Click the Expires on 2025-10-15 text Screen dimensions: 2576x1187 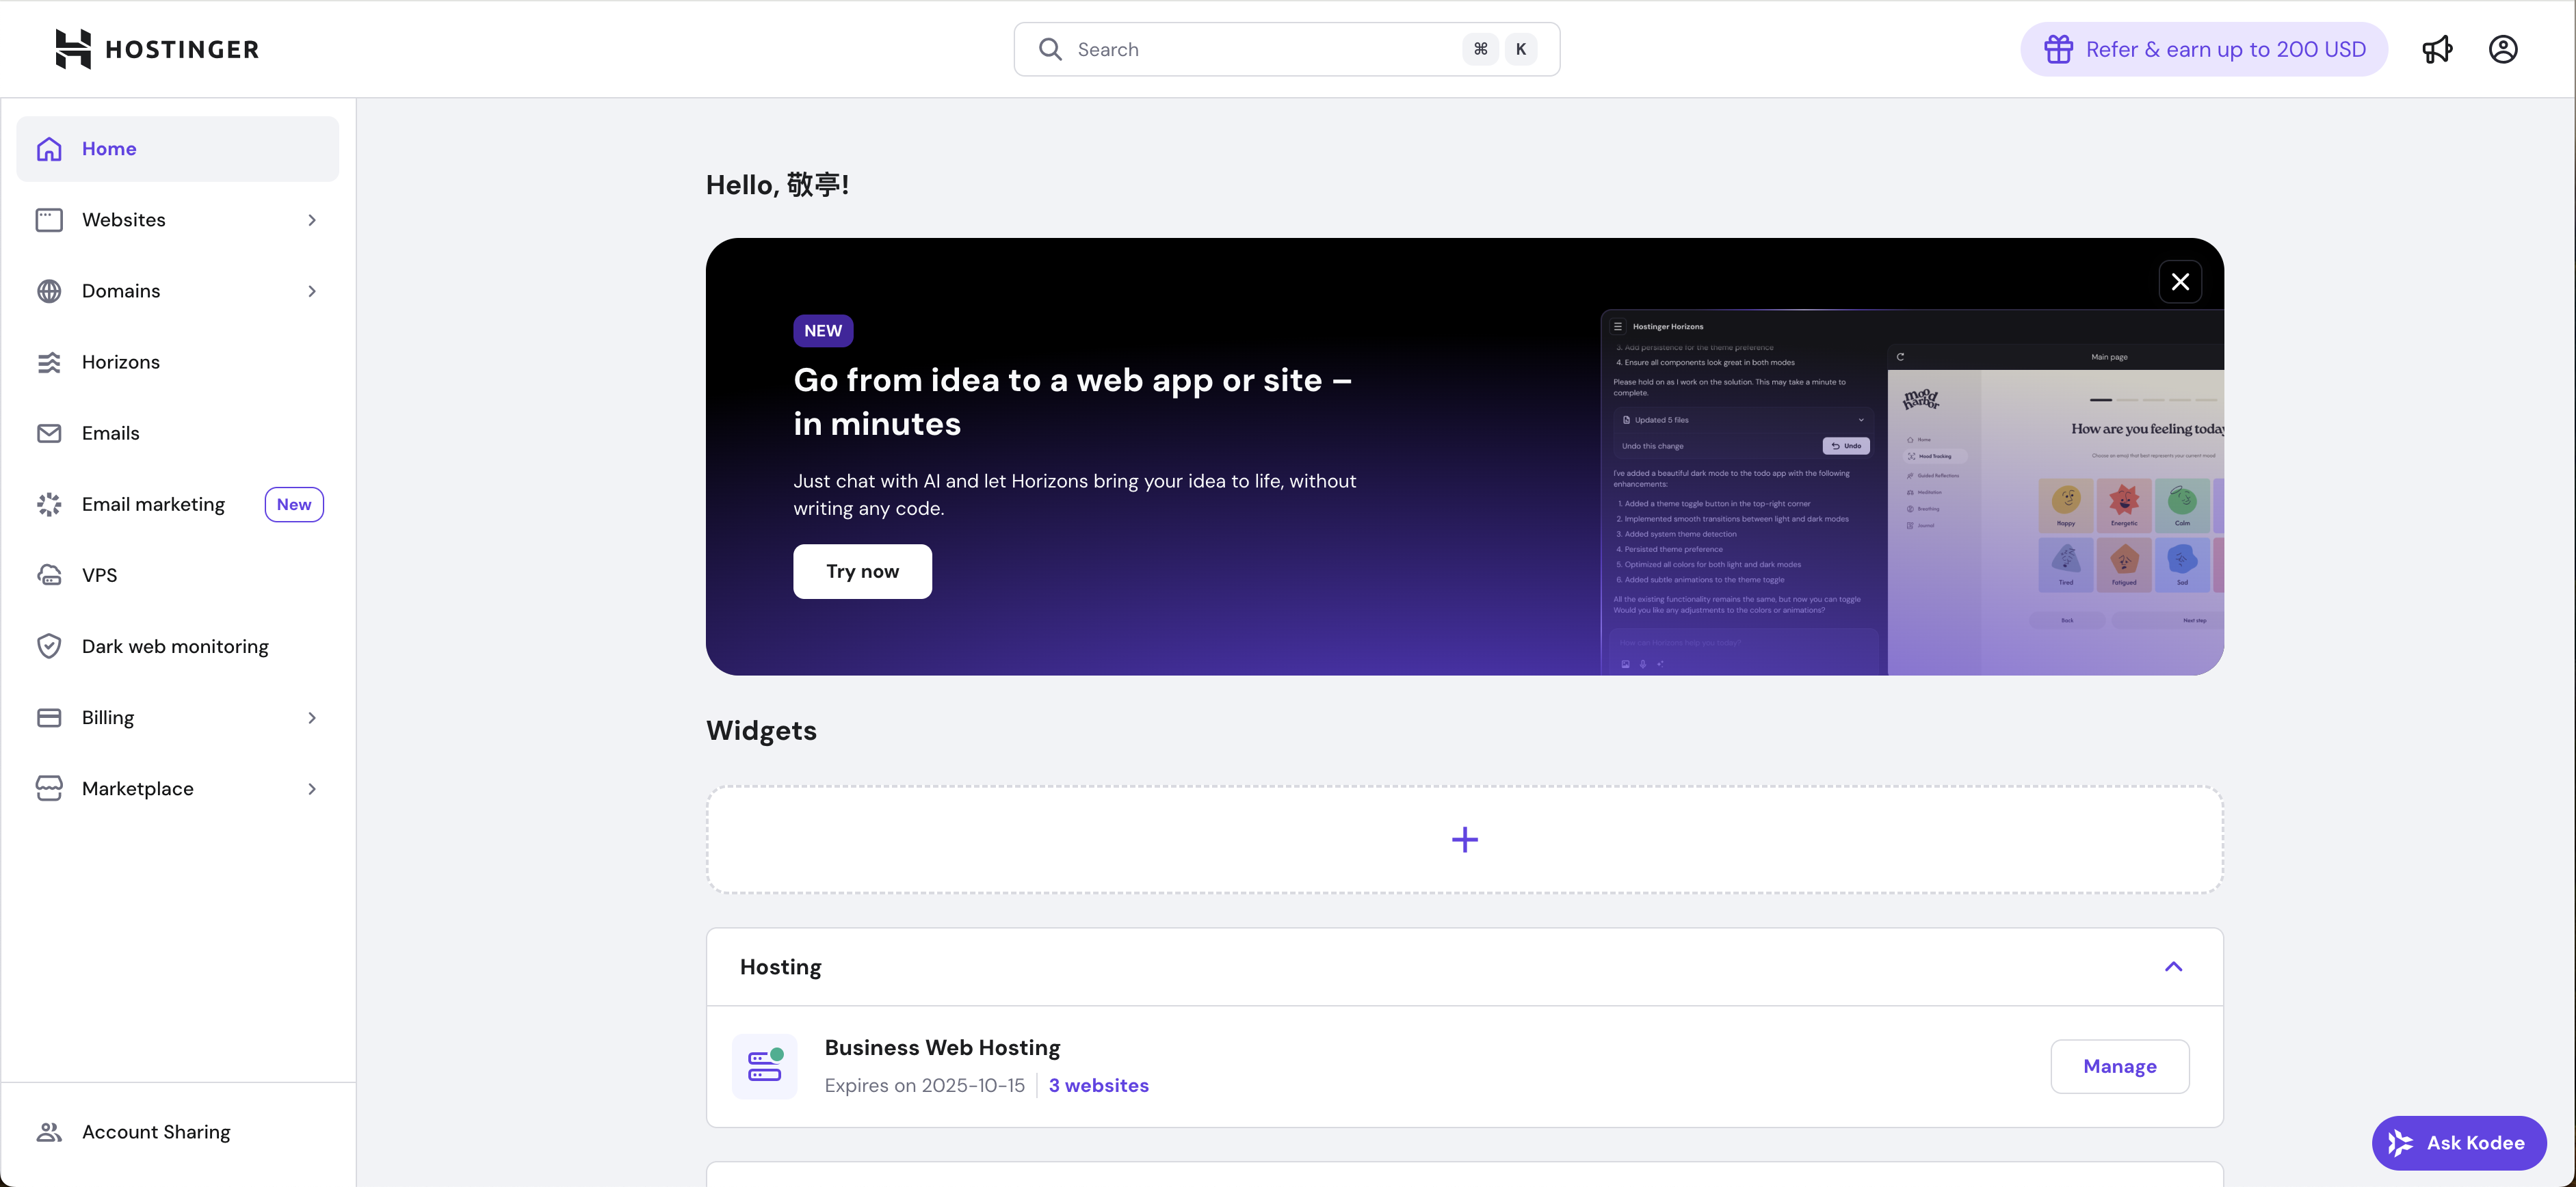tap(925, 1085)
